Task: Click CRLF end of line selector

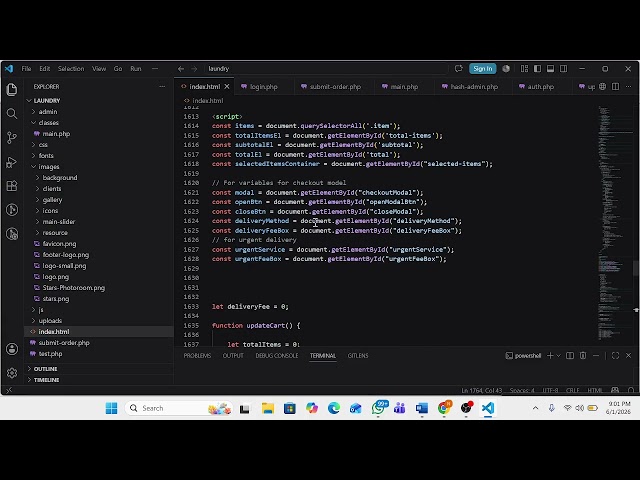Action: [x=573, y=390]
